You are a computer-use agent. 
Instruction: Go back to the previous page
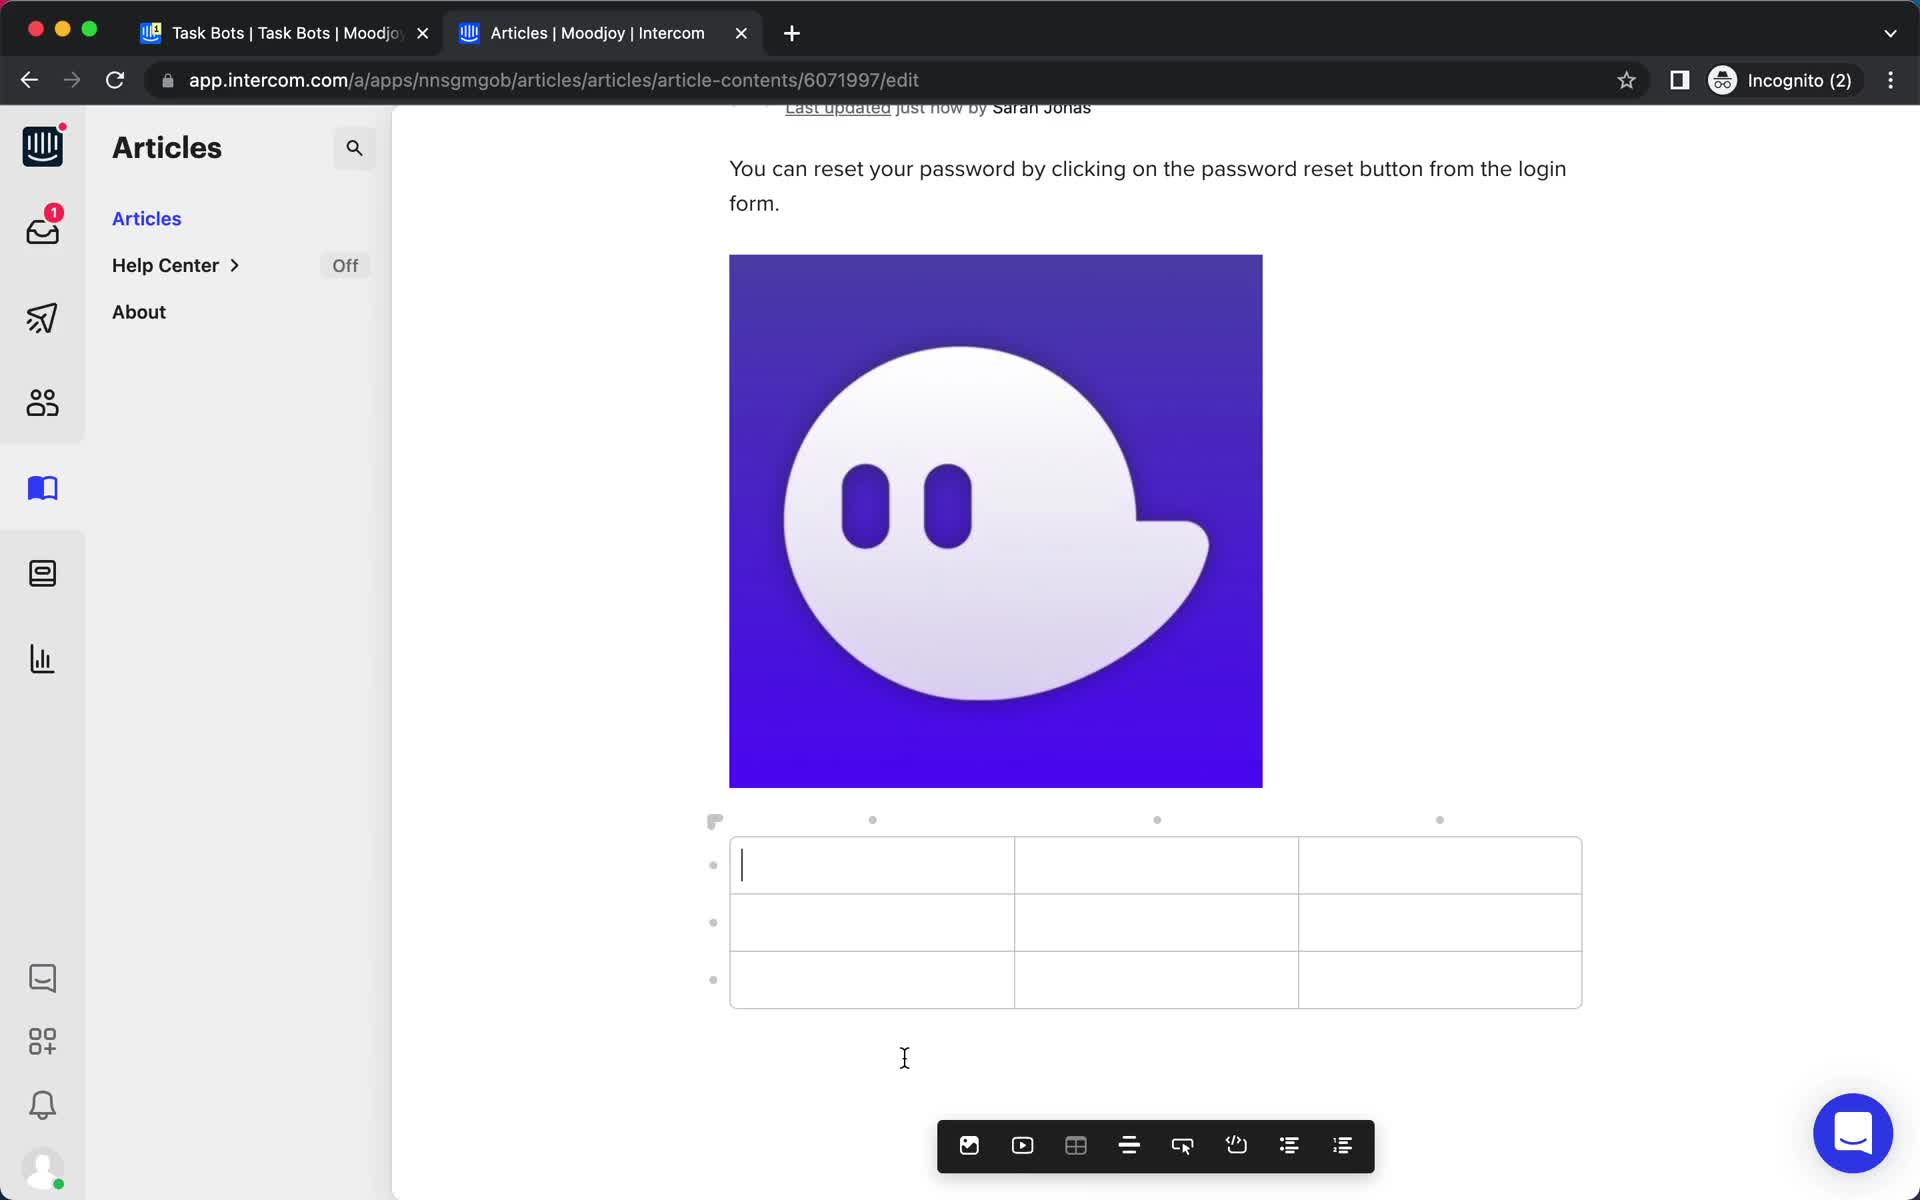(x=29, y=80)
